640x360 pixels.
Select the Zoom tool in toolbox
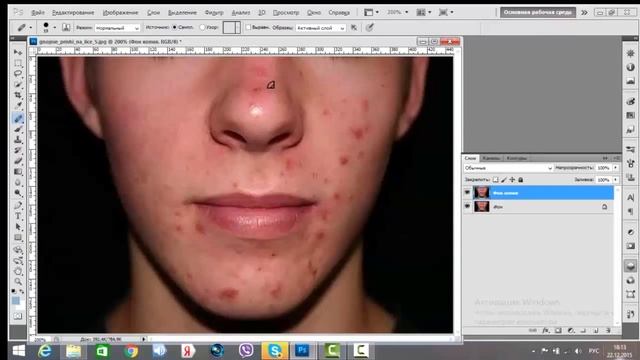pos(18,282)
